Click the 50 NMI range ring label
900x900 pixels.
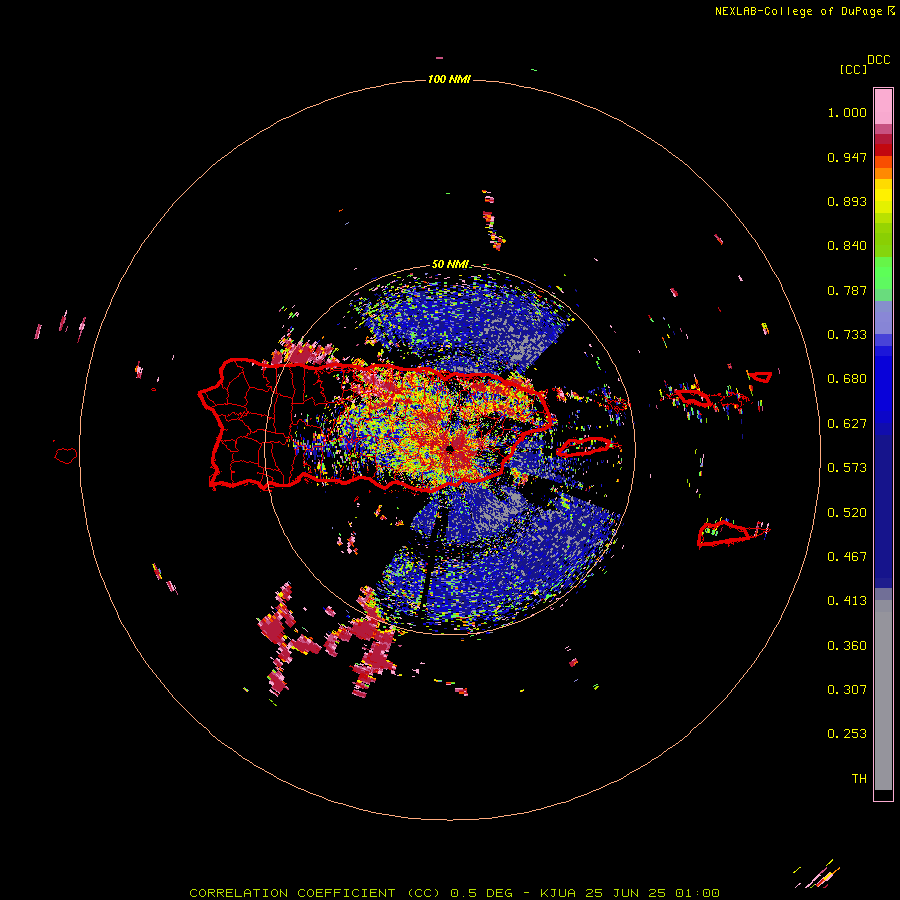pos(450,265)
